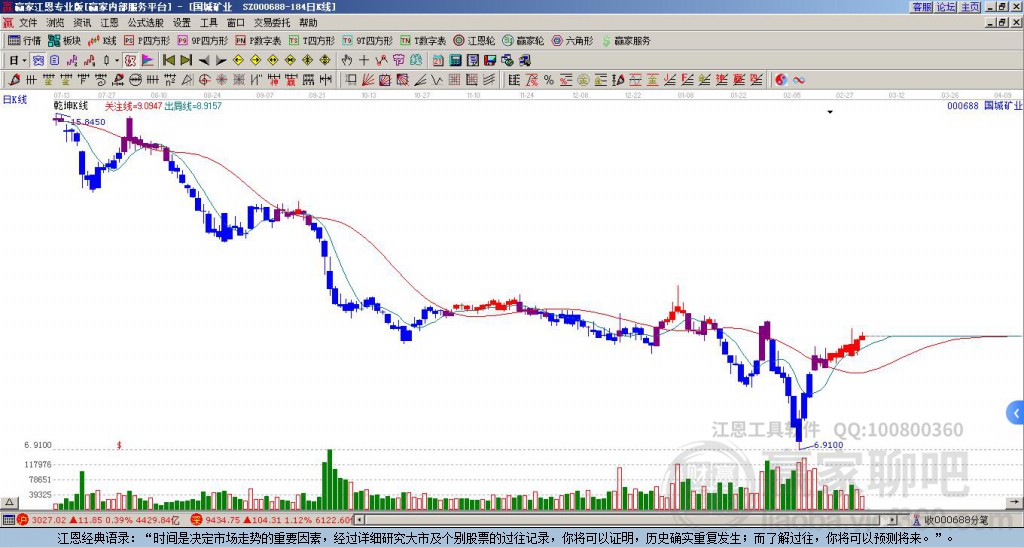Image resolution: width=1024 pixels, height=548 pixels.
Task: Open the P四方形 tool
Action: coord(148,40)
